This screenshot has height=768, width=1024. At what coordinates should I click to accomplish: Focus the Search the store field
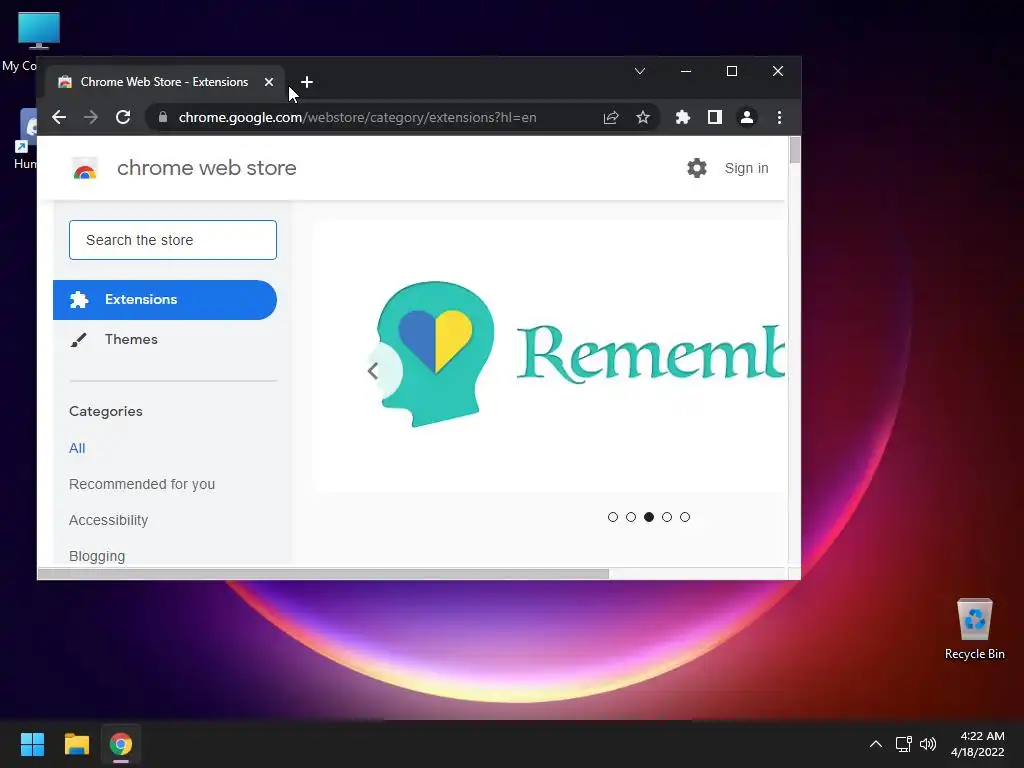click(x=173, y=240)
